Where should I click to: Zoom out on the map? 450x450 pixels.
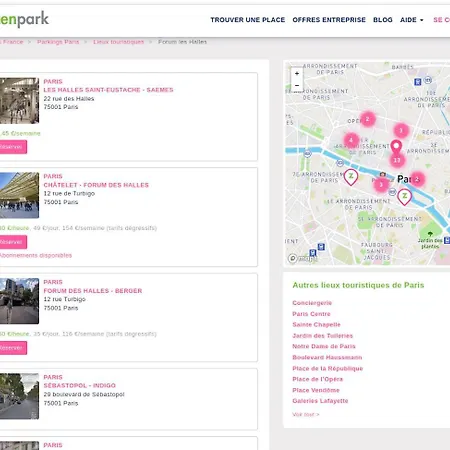[297, 86]
